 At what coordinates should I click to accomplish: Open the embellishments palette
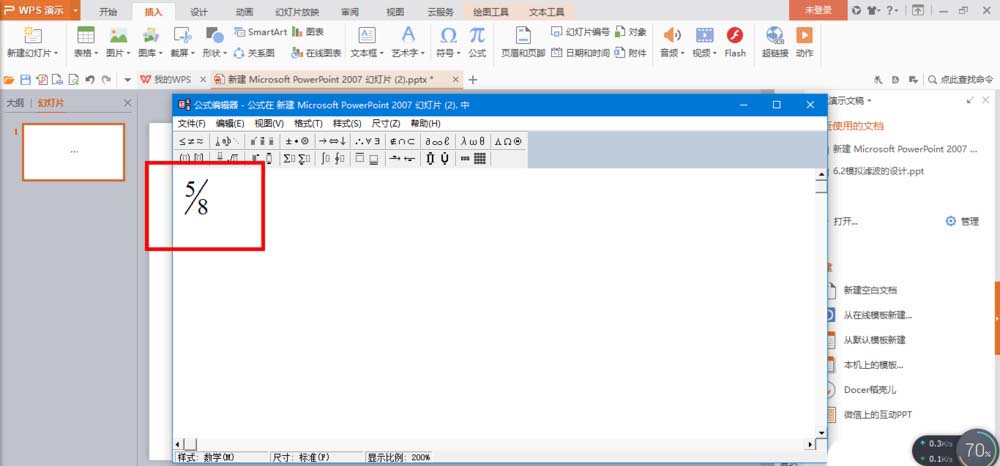coord(263,142)
